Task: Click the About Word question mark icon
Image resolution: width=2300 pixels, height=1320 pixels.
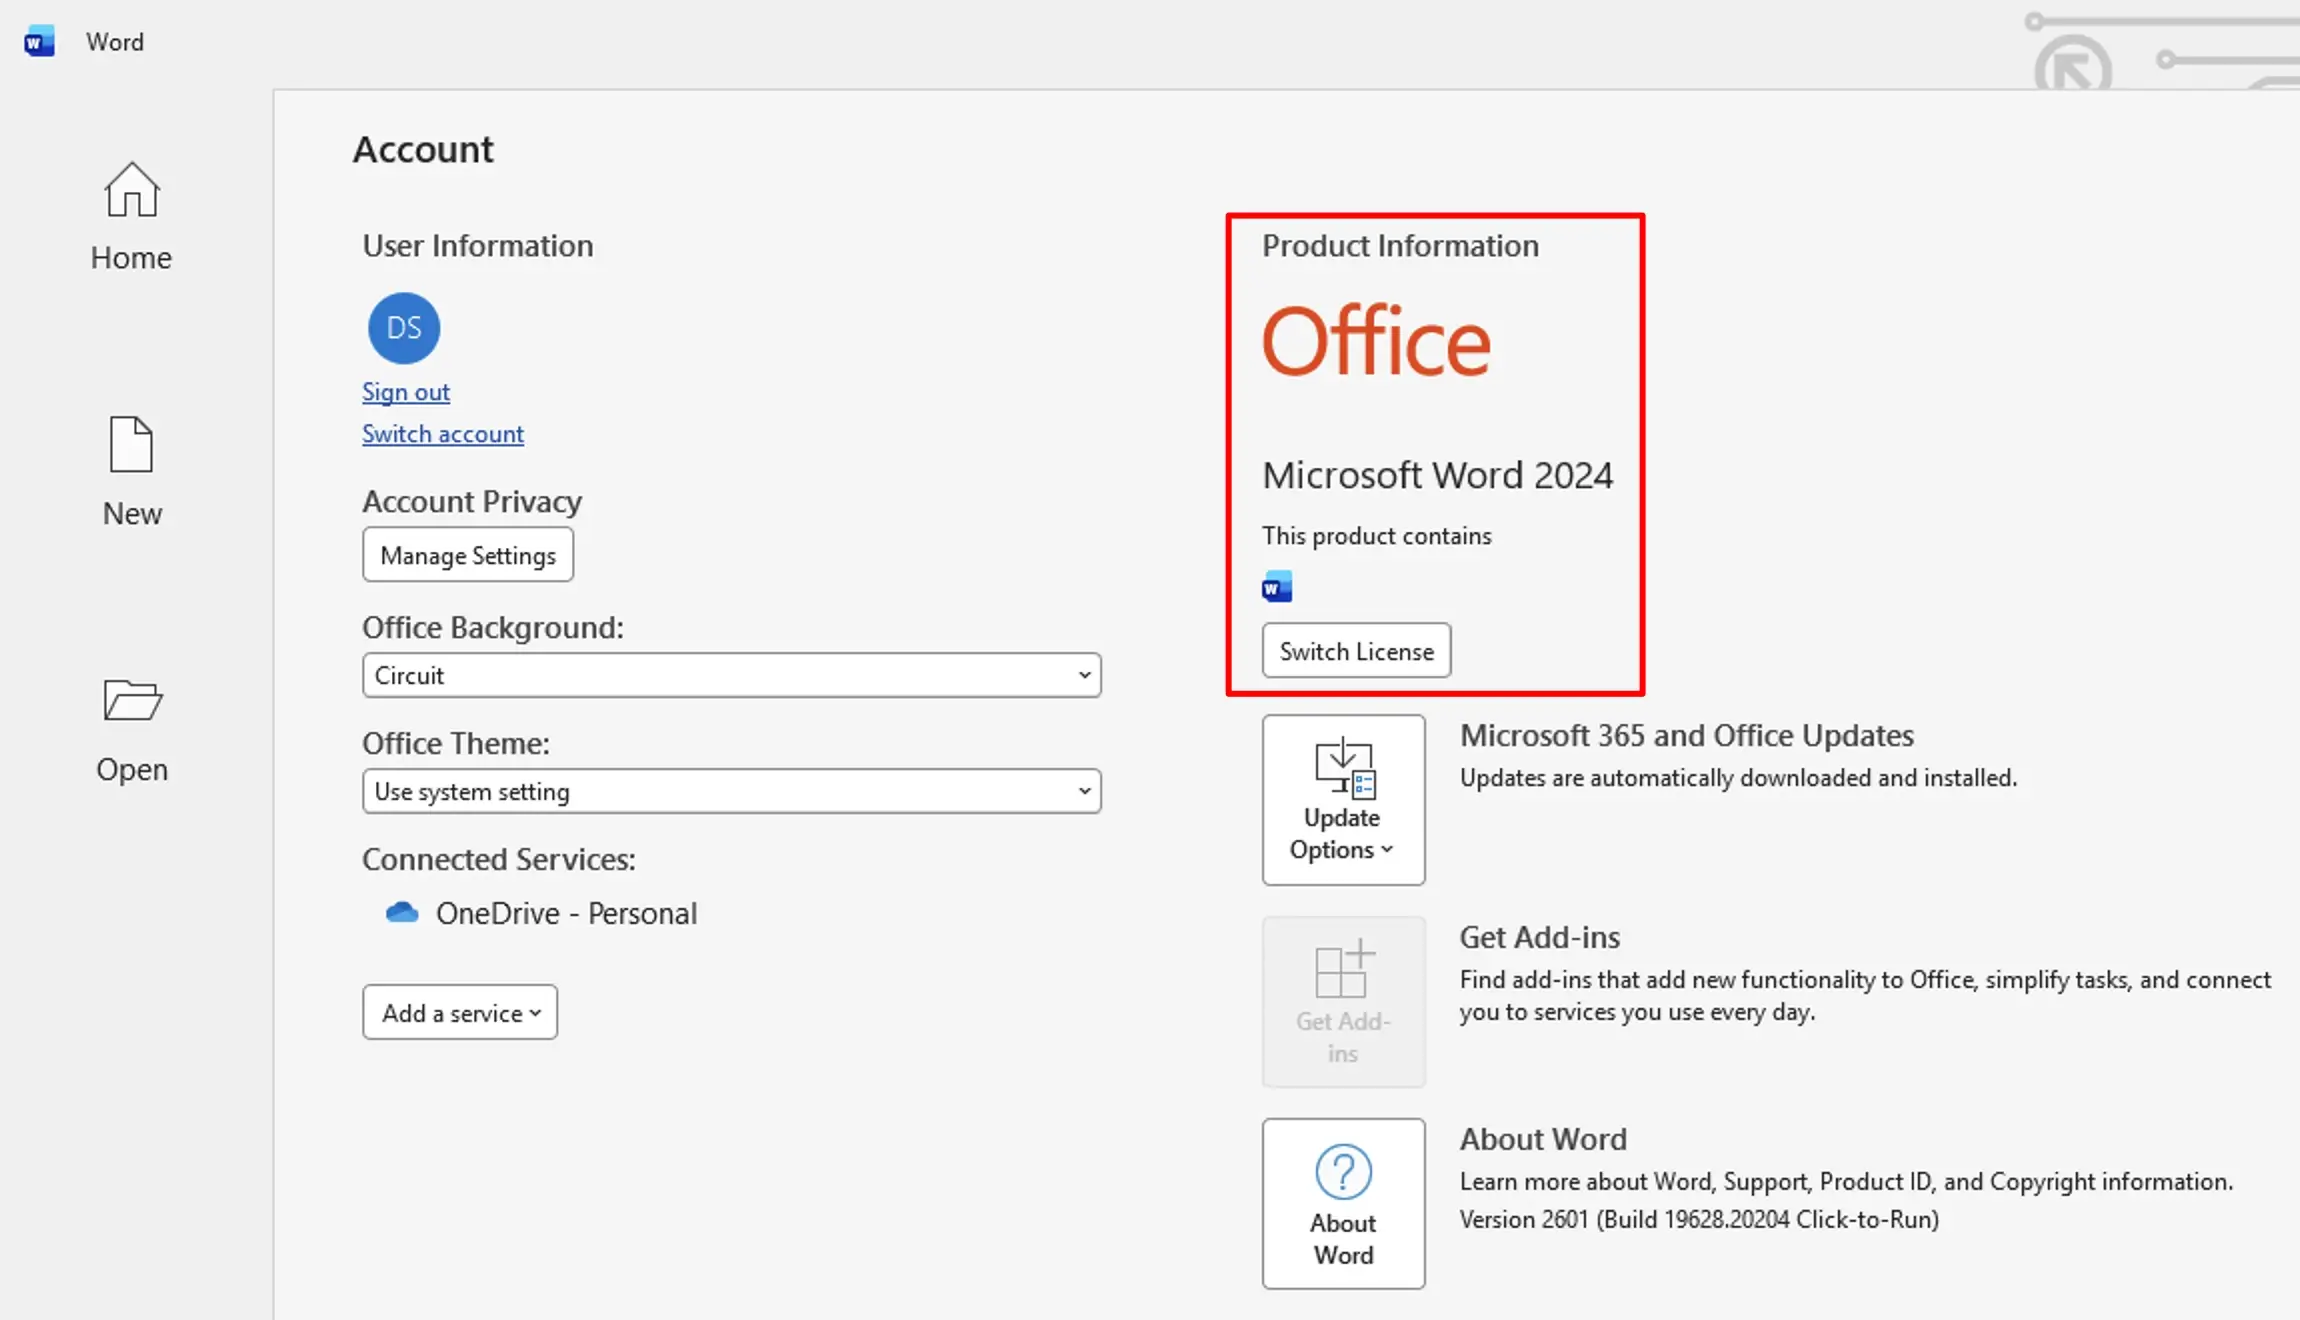Action: point(1343,1172)
